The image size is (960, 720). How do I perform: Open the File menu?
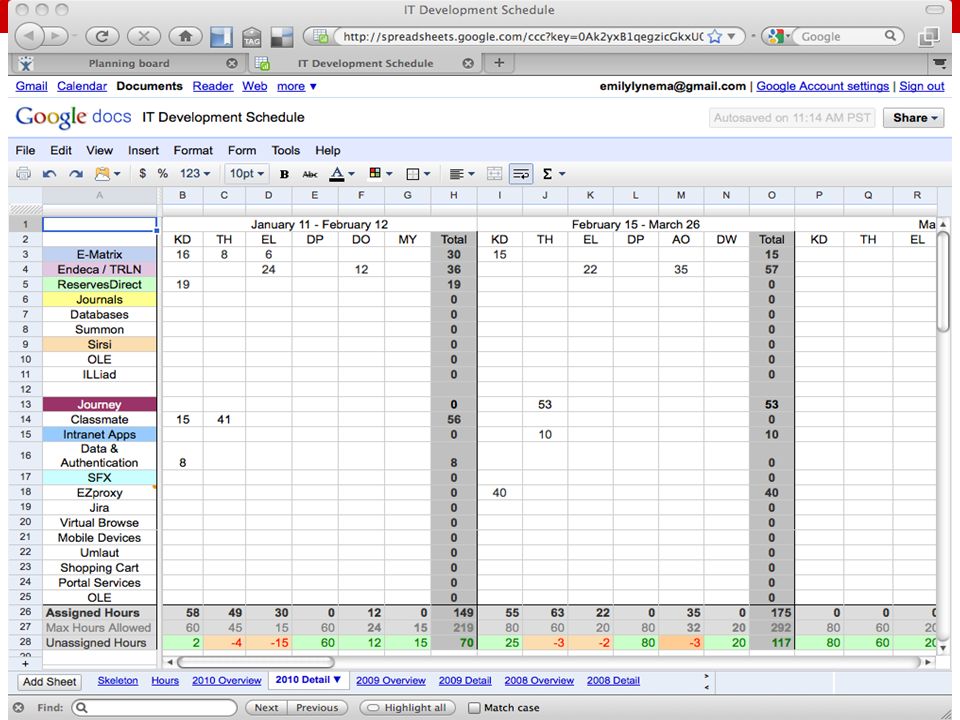pos(25,151)
